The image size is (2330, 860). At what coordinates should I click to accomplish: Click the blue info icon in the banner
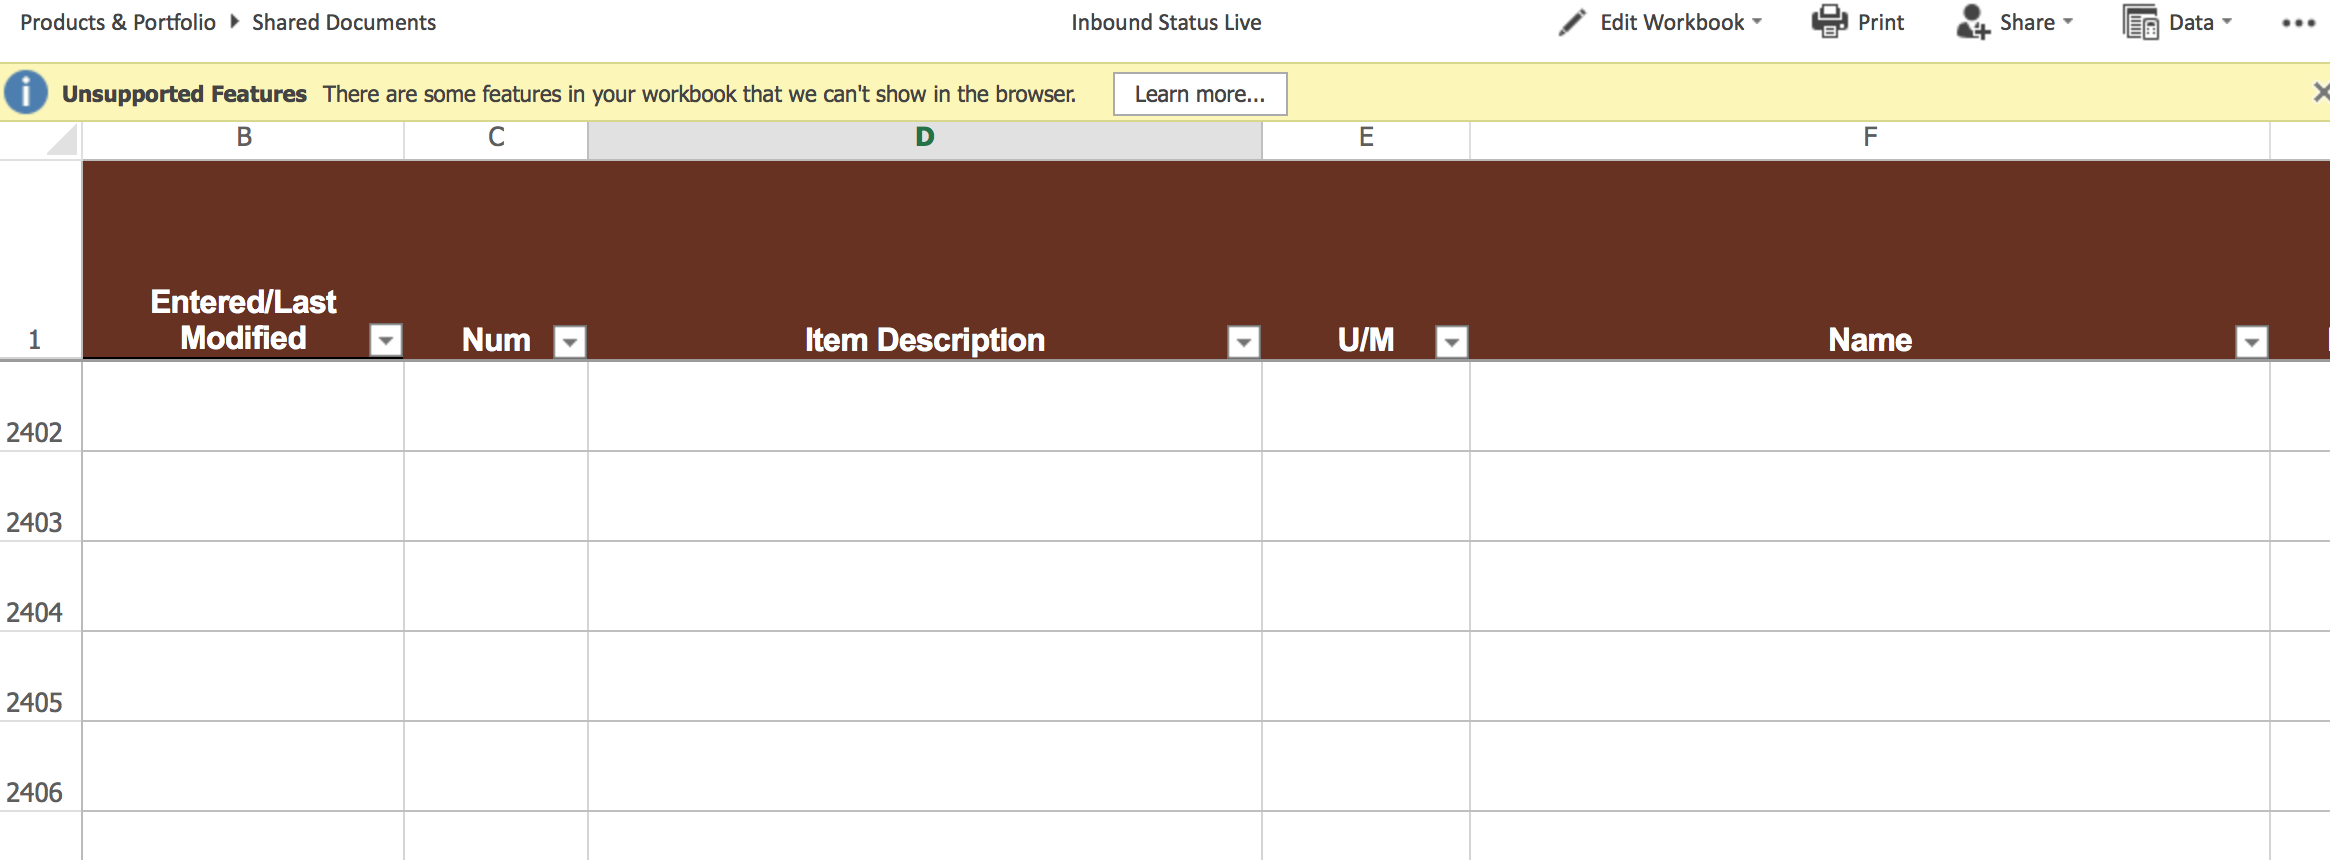point(26,93)
